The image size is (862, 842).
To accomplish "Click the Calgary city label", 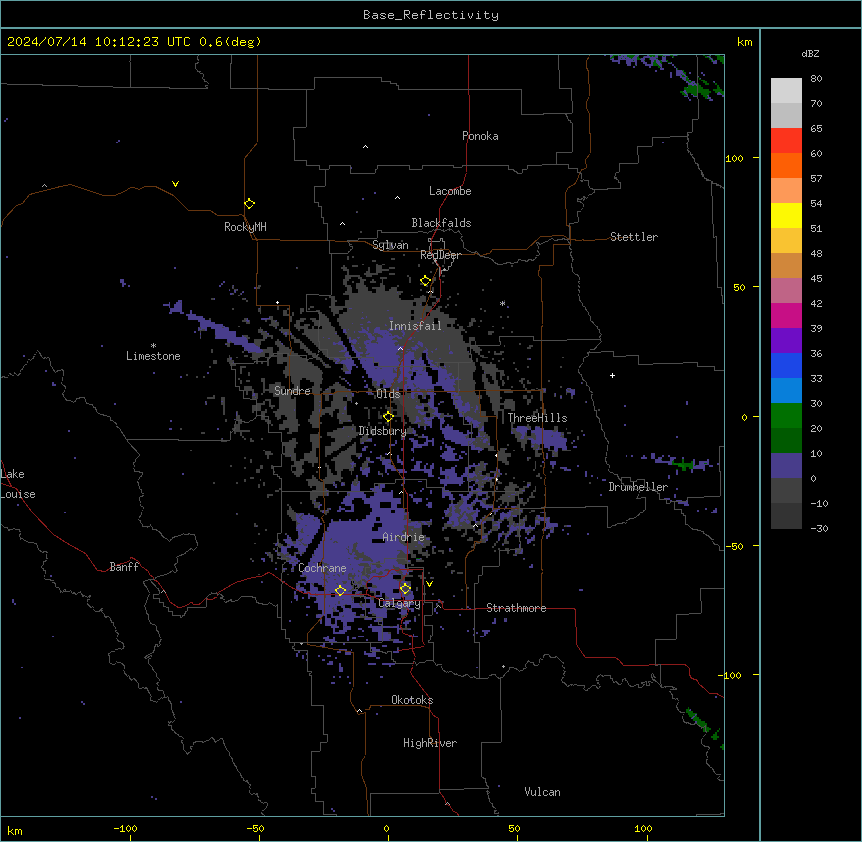I will [399, 603].
